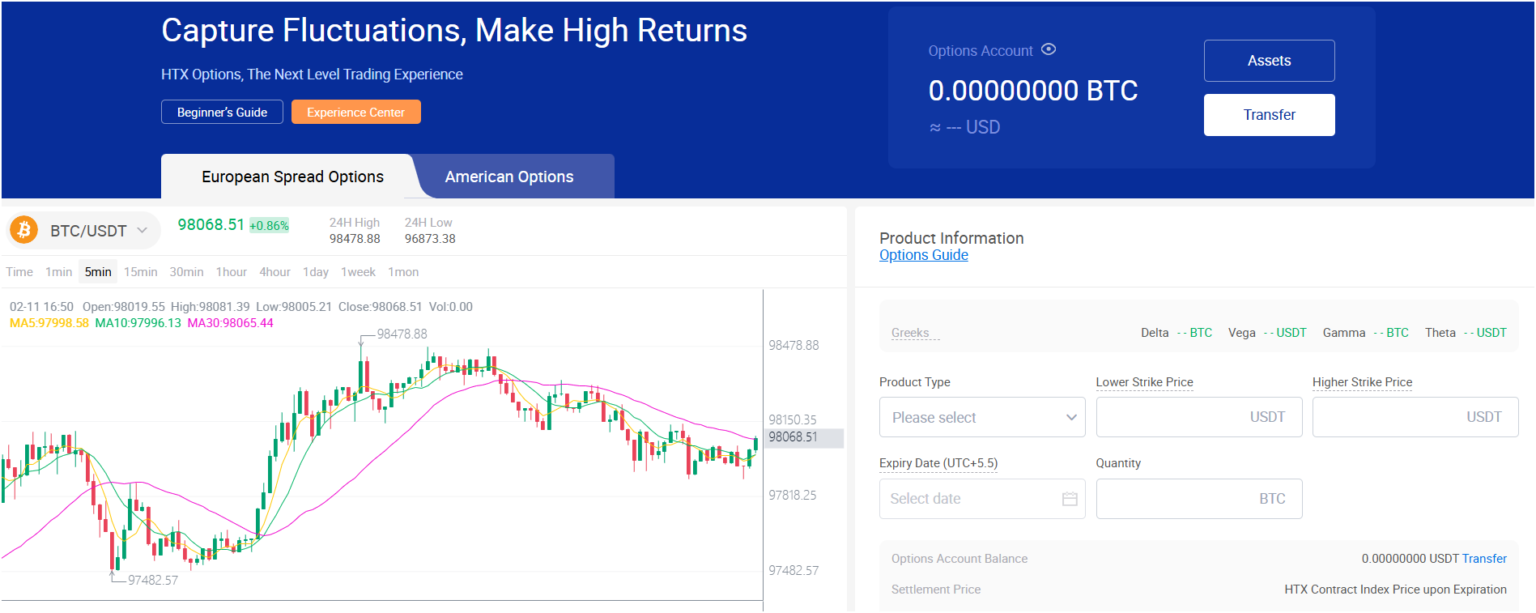Click the 0.00000000 BTC account balance
The height and width of the screenshot is (613, 1536).
pos(1033,91)
